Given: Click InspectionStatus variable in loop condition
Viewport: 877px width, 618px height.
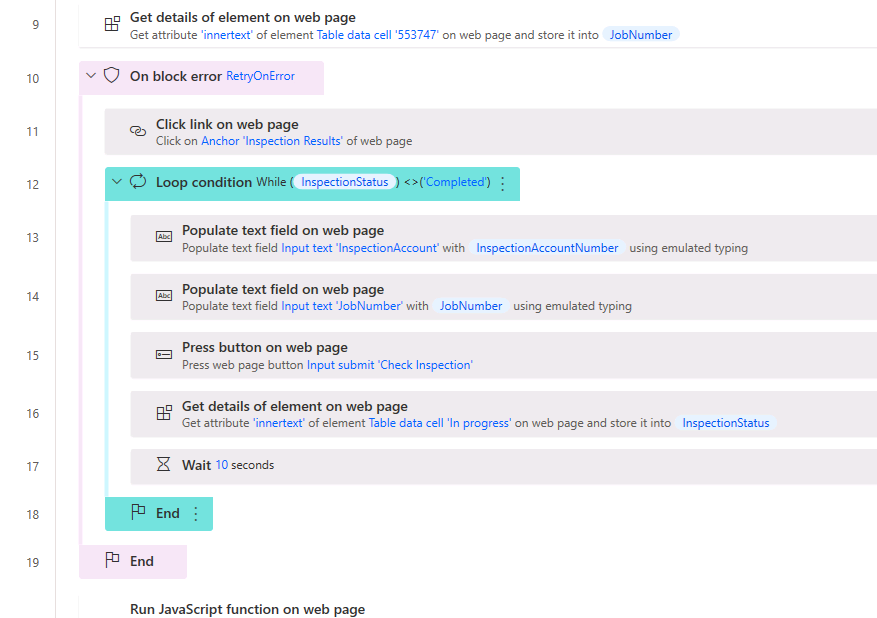Looking at the screenshot, I should pos(345,183).
